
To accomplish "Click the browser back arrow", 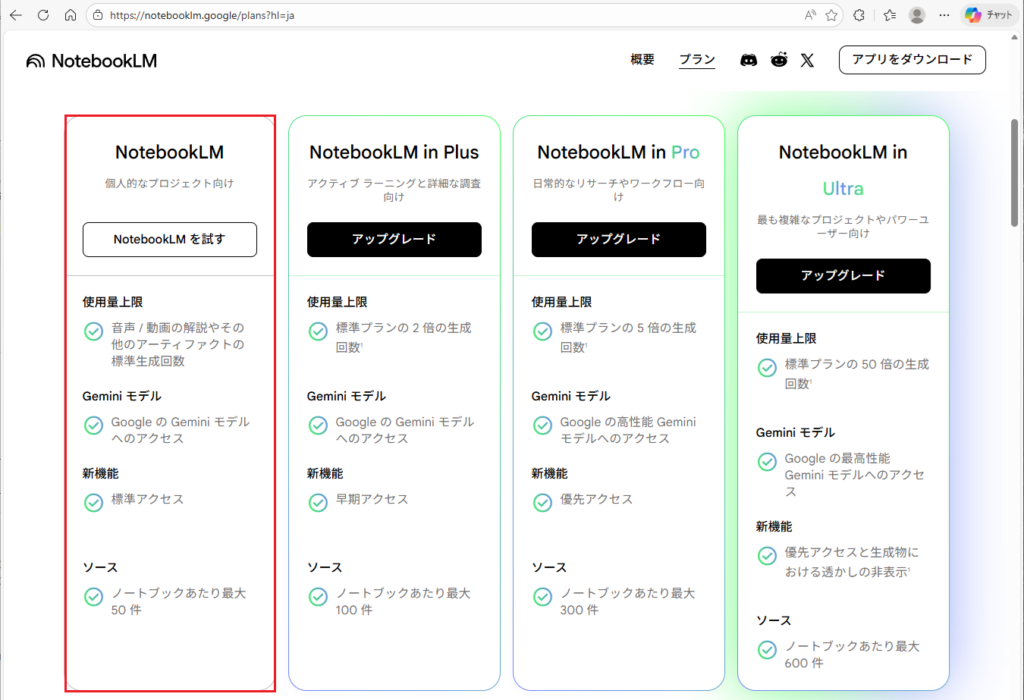I will 16,15.
